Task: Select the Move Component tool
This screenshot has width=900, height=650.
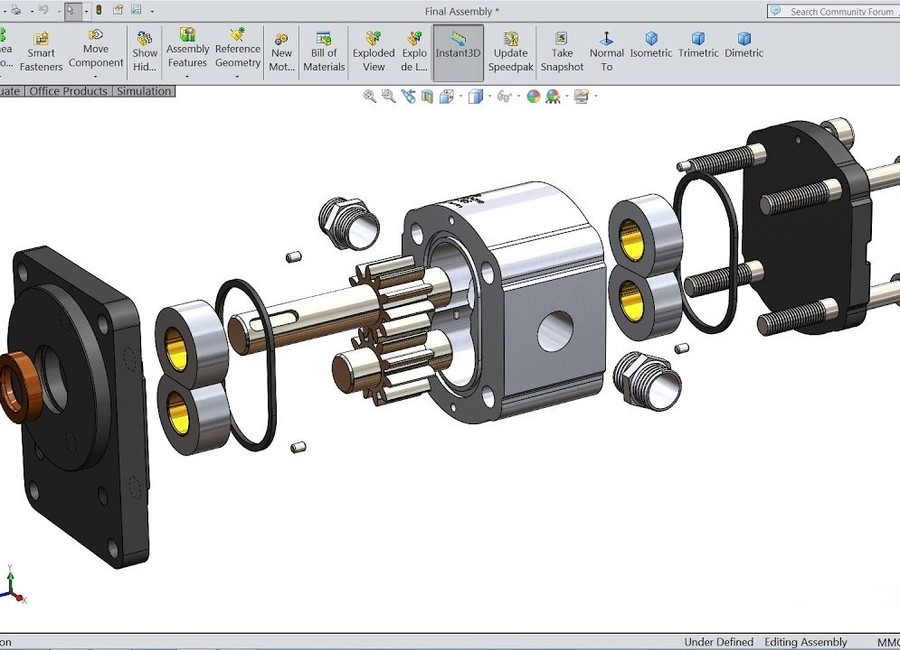Action: point(96,50)
